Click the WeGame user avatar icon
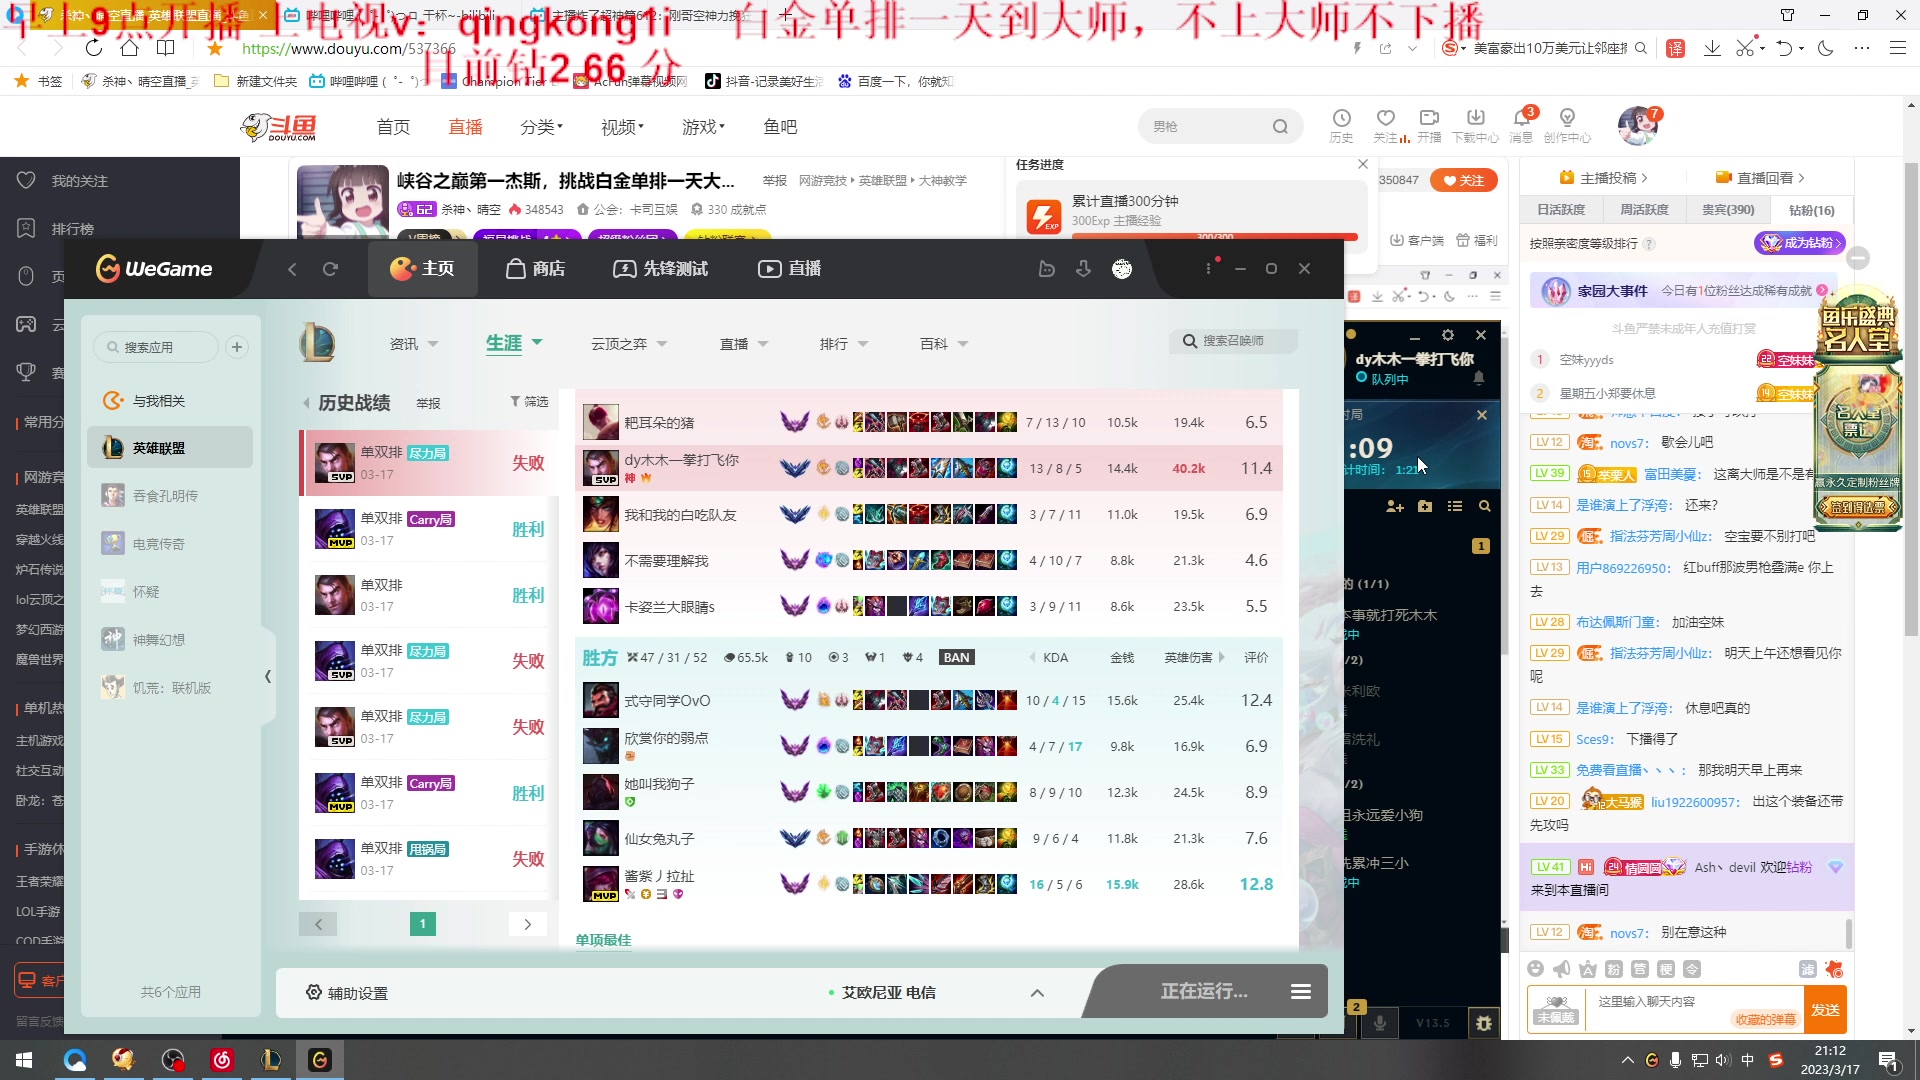 pyautogui.click(x=1122, y=268)
